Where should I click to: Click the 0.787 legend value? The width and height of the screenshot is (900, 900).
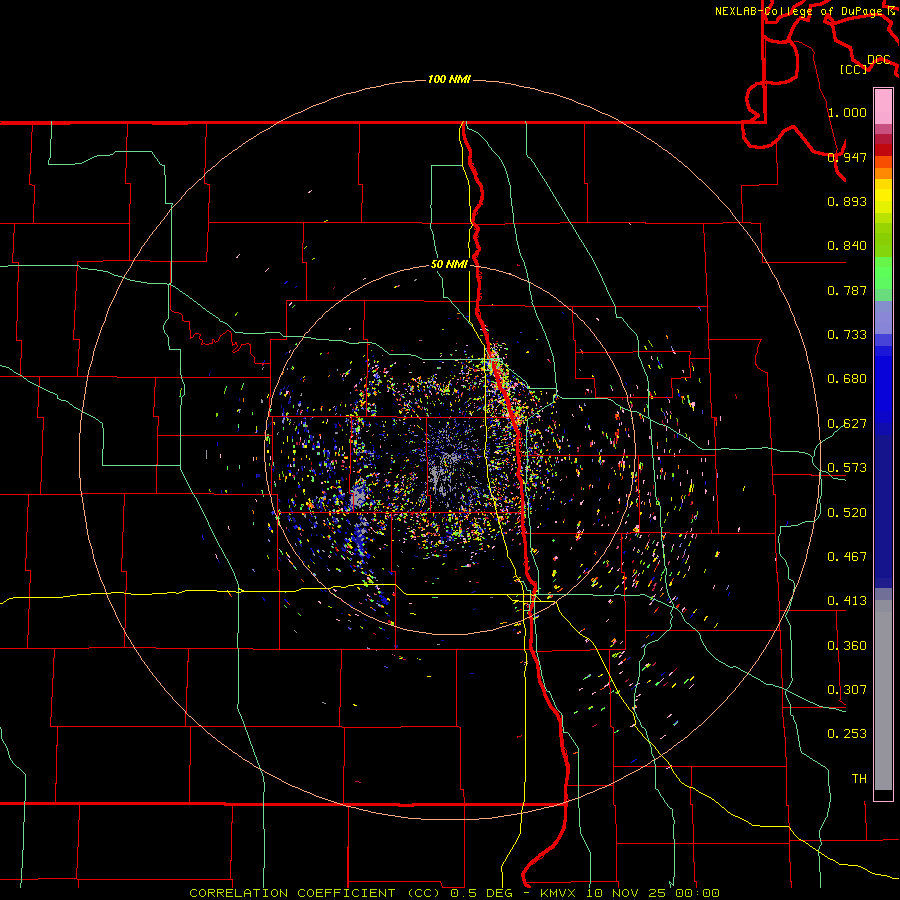[x=847, y=290]
